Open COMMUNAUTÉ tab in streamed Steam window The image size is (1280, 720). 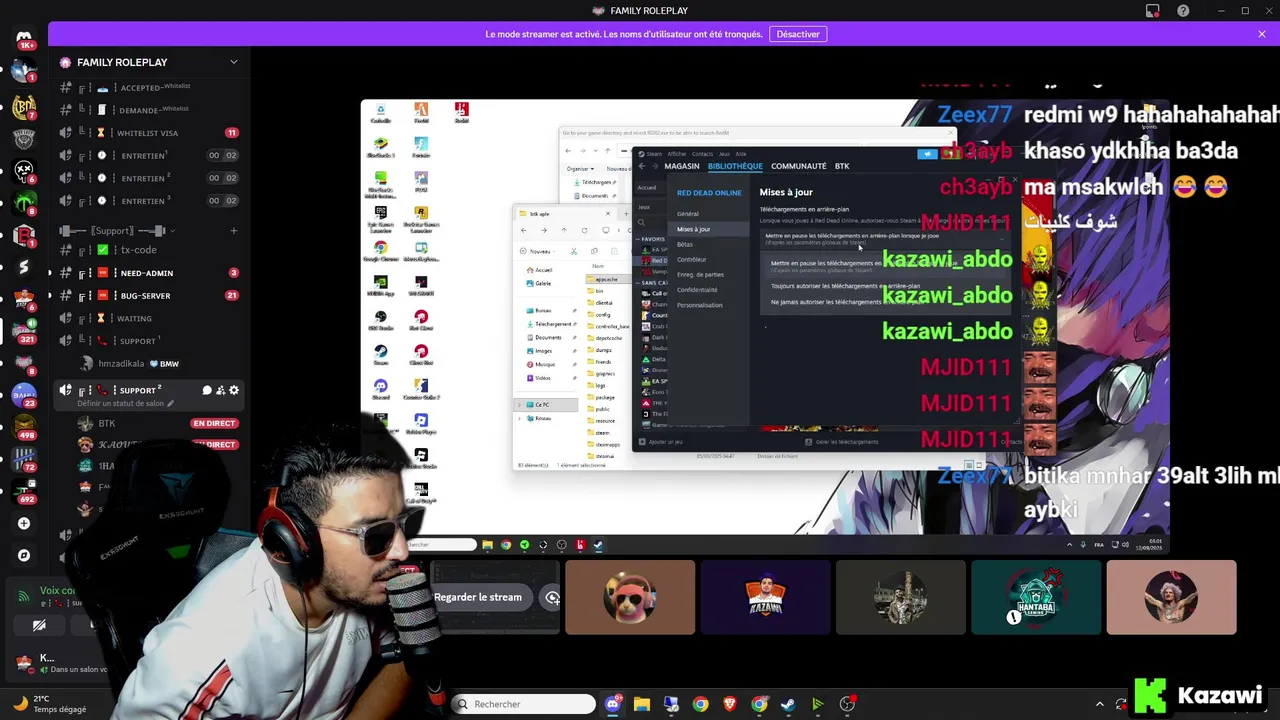point(798,166)
